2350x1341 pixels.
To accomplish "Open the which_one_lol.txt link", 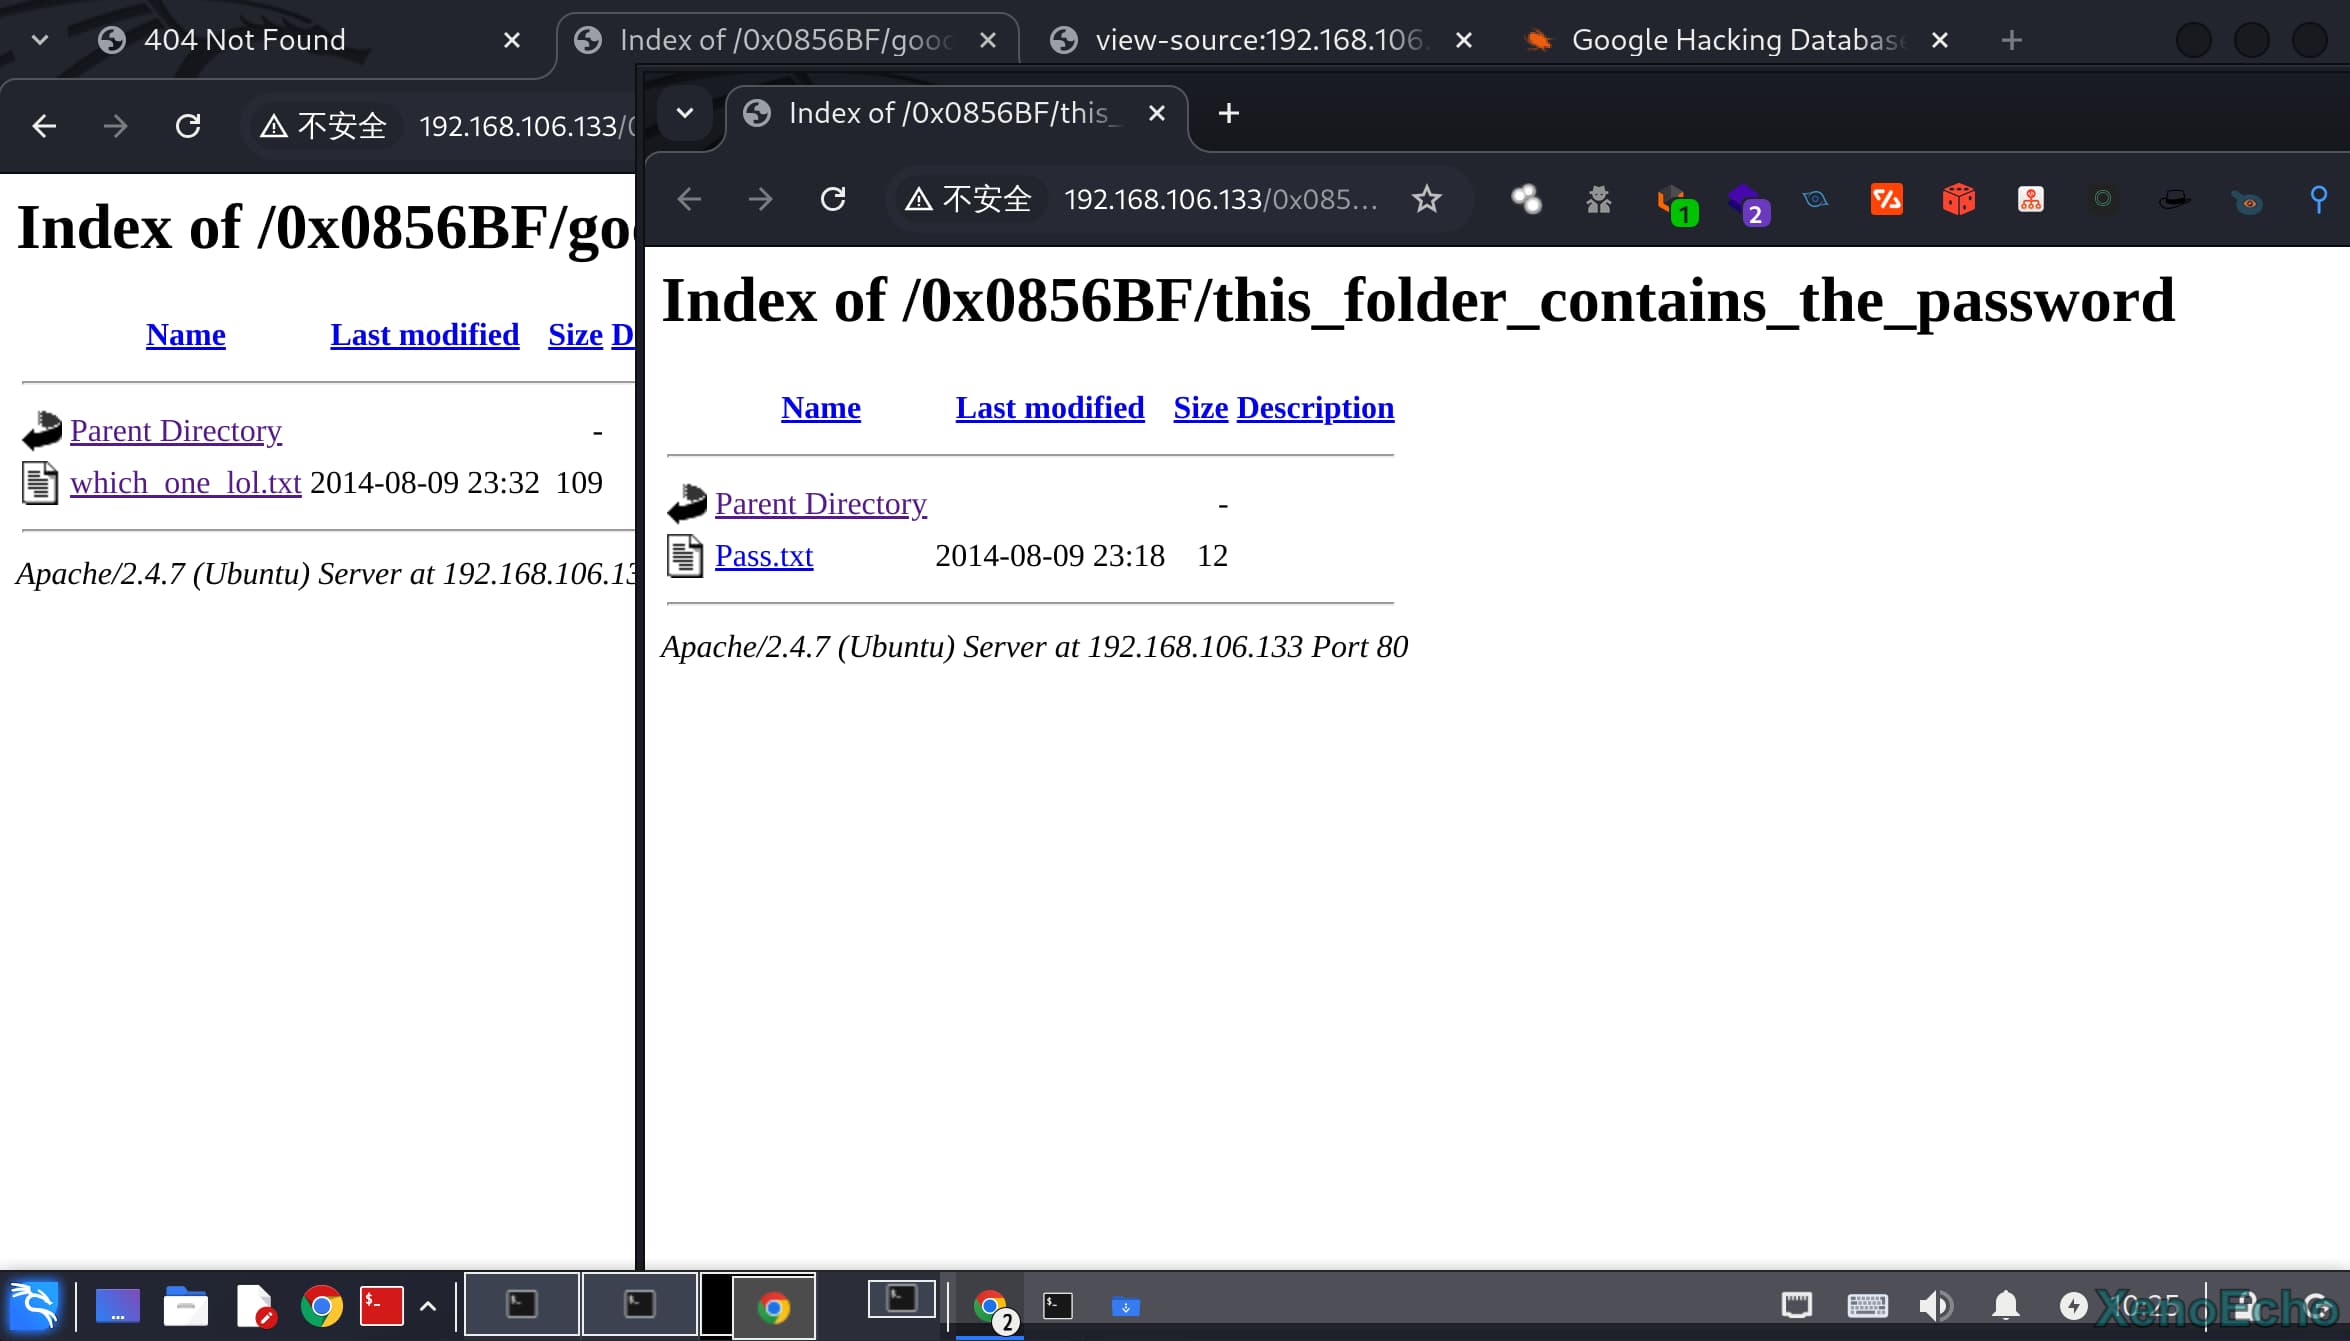I will [185, 483].
